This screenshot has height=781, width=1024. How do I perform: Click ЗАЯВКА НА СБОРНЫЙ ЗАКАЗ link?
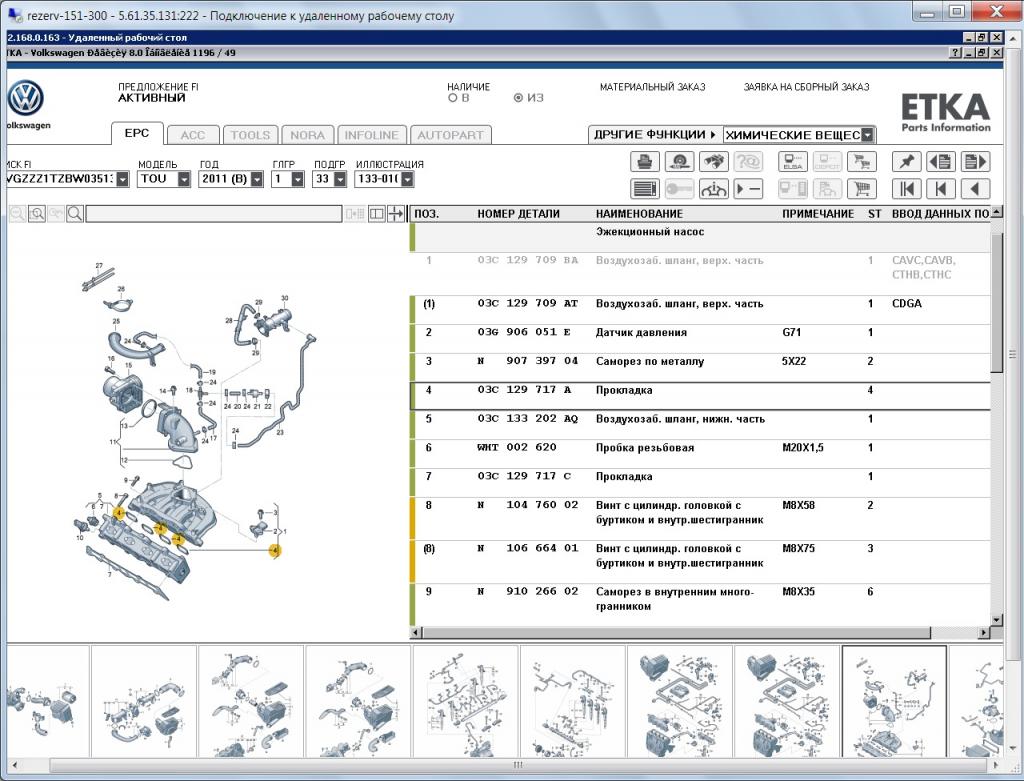[x=807, y=87]
